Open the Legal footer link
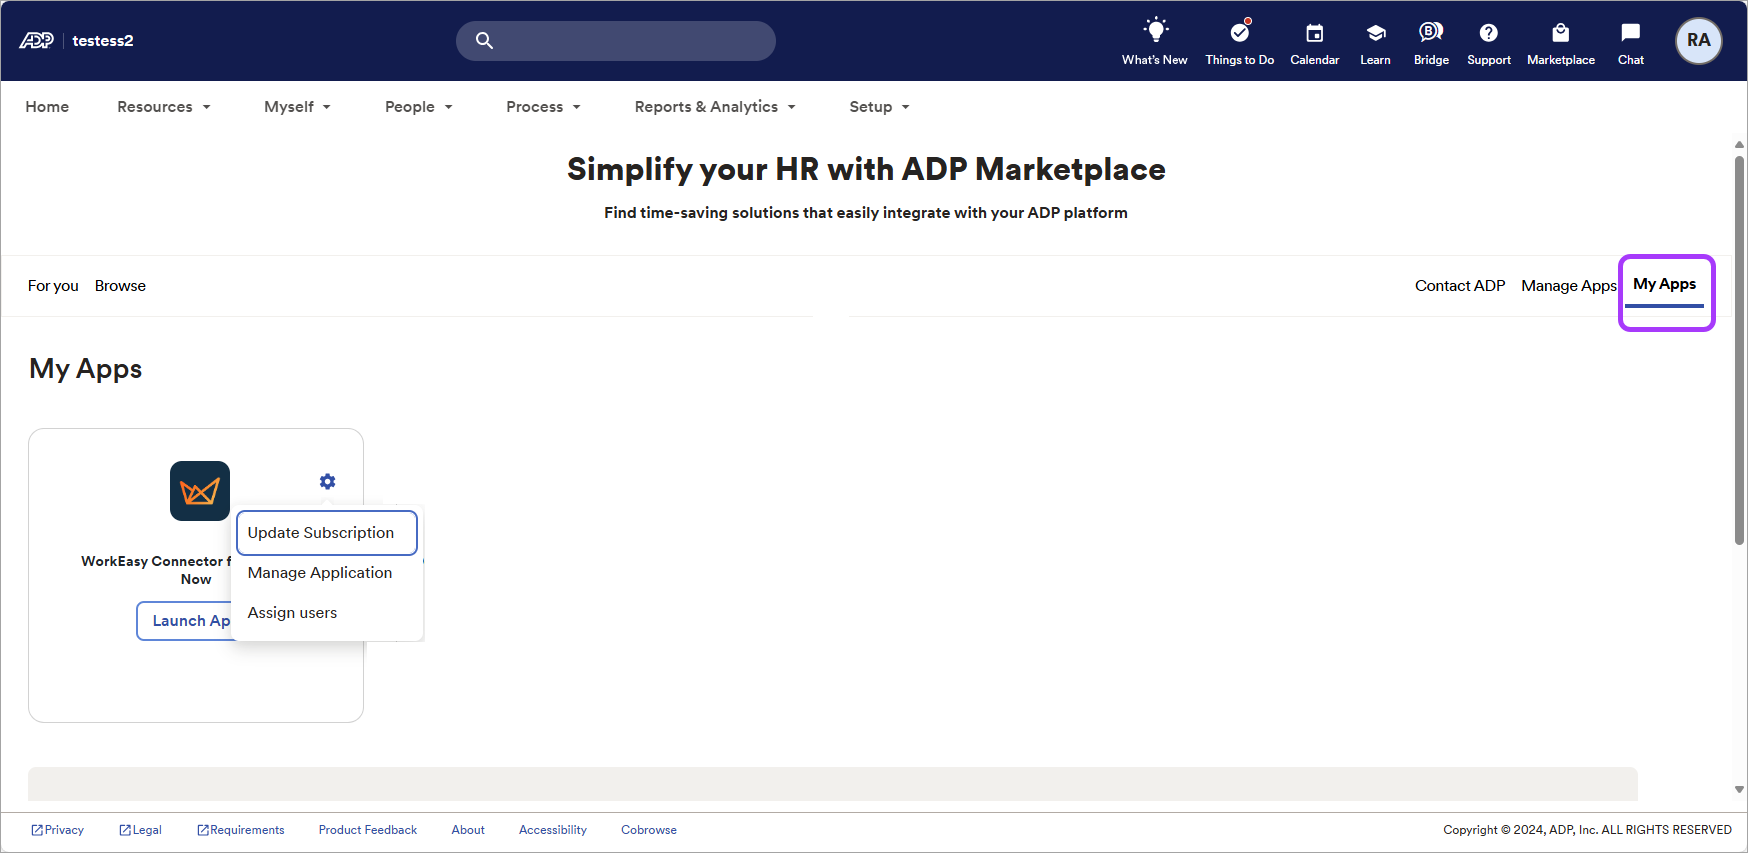The image size is (1748, 853). tap(141, 830)
